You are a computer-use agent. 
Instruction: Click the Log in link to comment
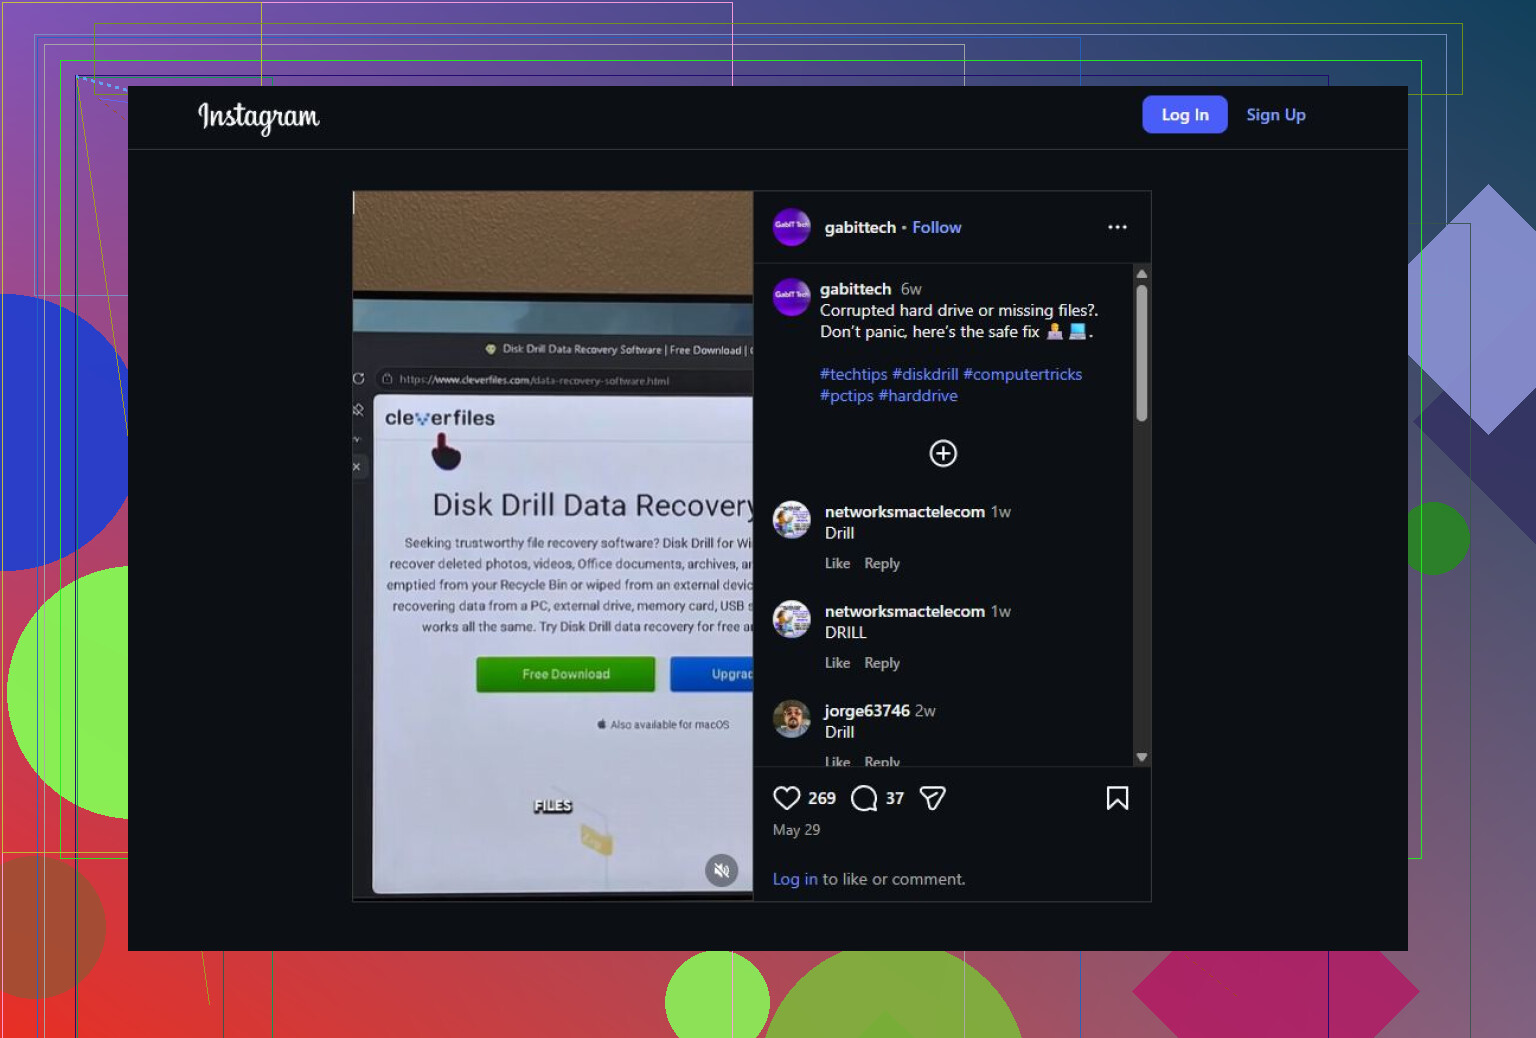pos(795,879)
